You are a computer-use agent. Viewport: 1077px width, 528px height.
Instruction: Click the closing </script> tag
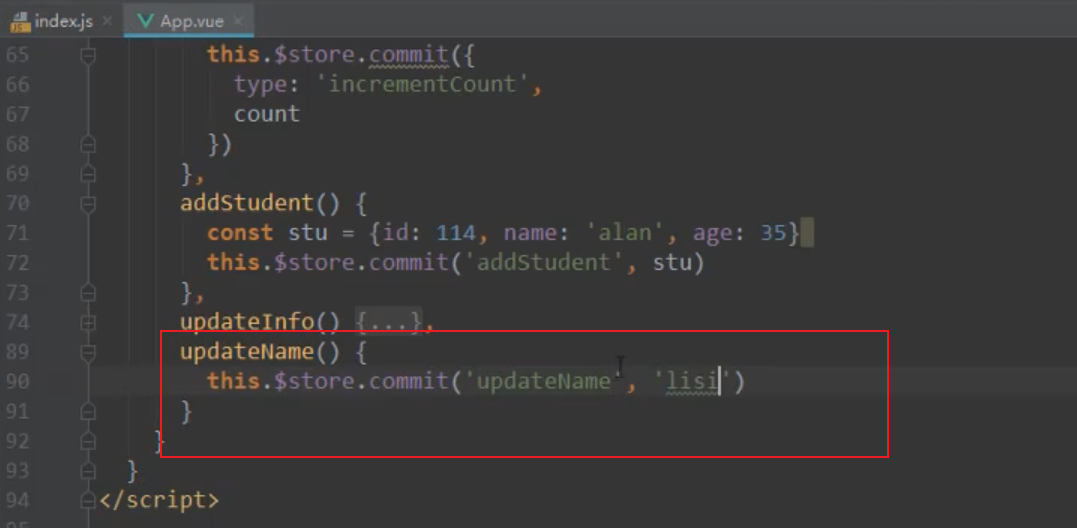[x=159, y=501]
